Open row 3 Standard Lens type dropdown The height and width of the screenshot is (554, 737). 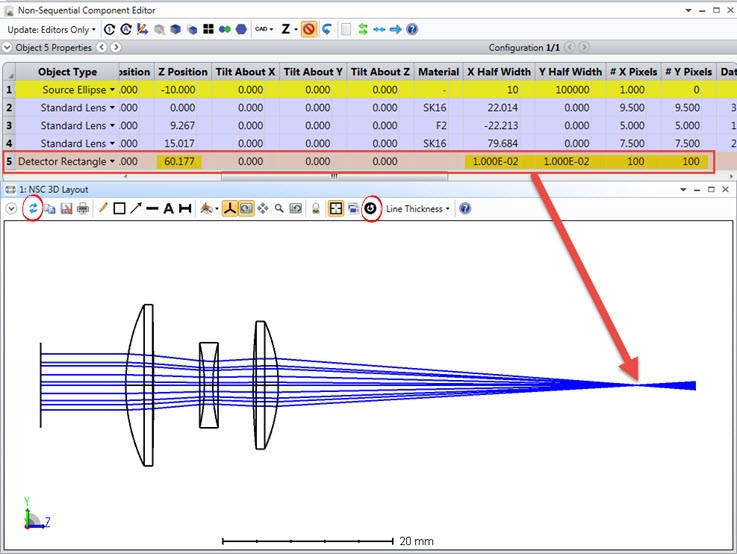click(x=112, y=125)
